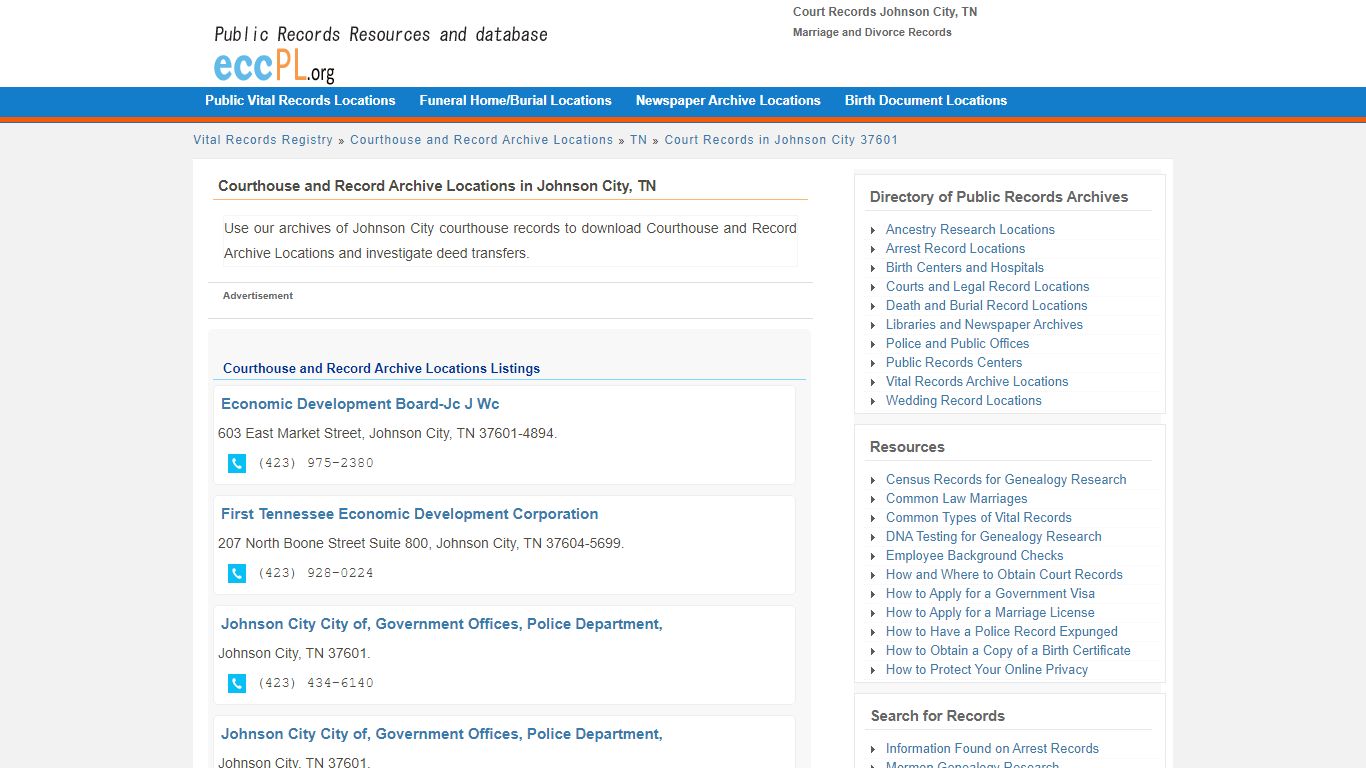Open Courts and Legal Record Locations link
Viewport: 1366px width, 768px height.
987,286
